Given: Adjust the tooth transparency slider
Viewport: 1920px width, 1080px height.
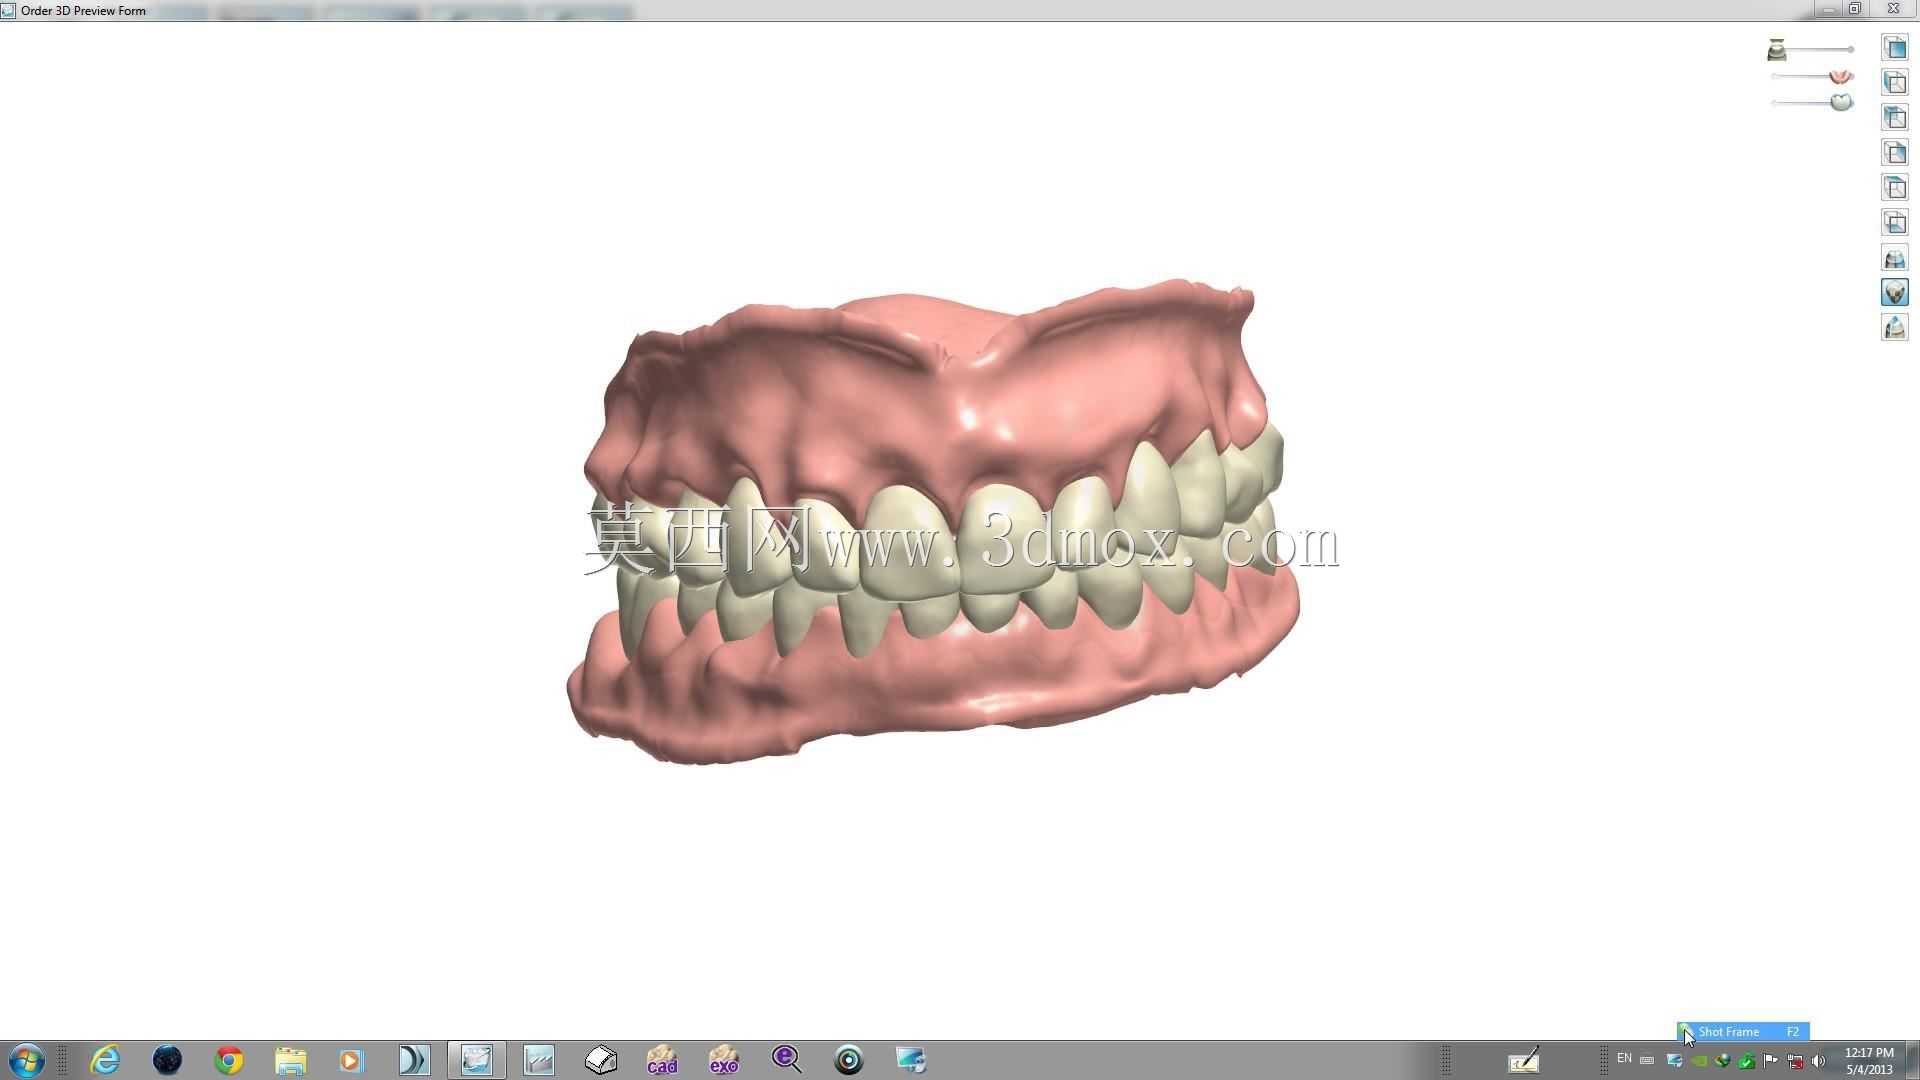Looking at the screenshot, I should click(x=1811, y=102).
